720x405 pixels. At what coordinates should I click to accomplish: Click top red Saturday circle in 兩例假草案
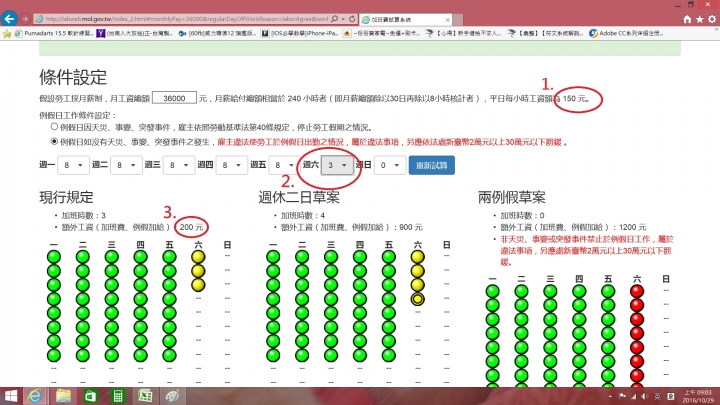click(637, 291)
